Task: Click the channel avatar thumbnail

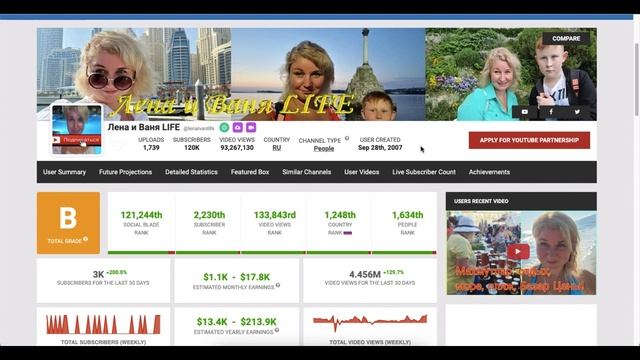Action: pos(77,130)
